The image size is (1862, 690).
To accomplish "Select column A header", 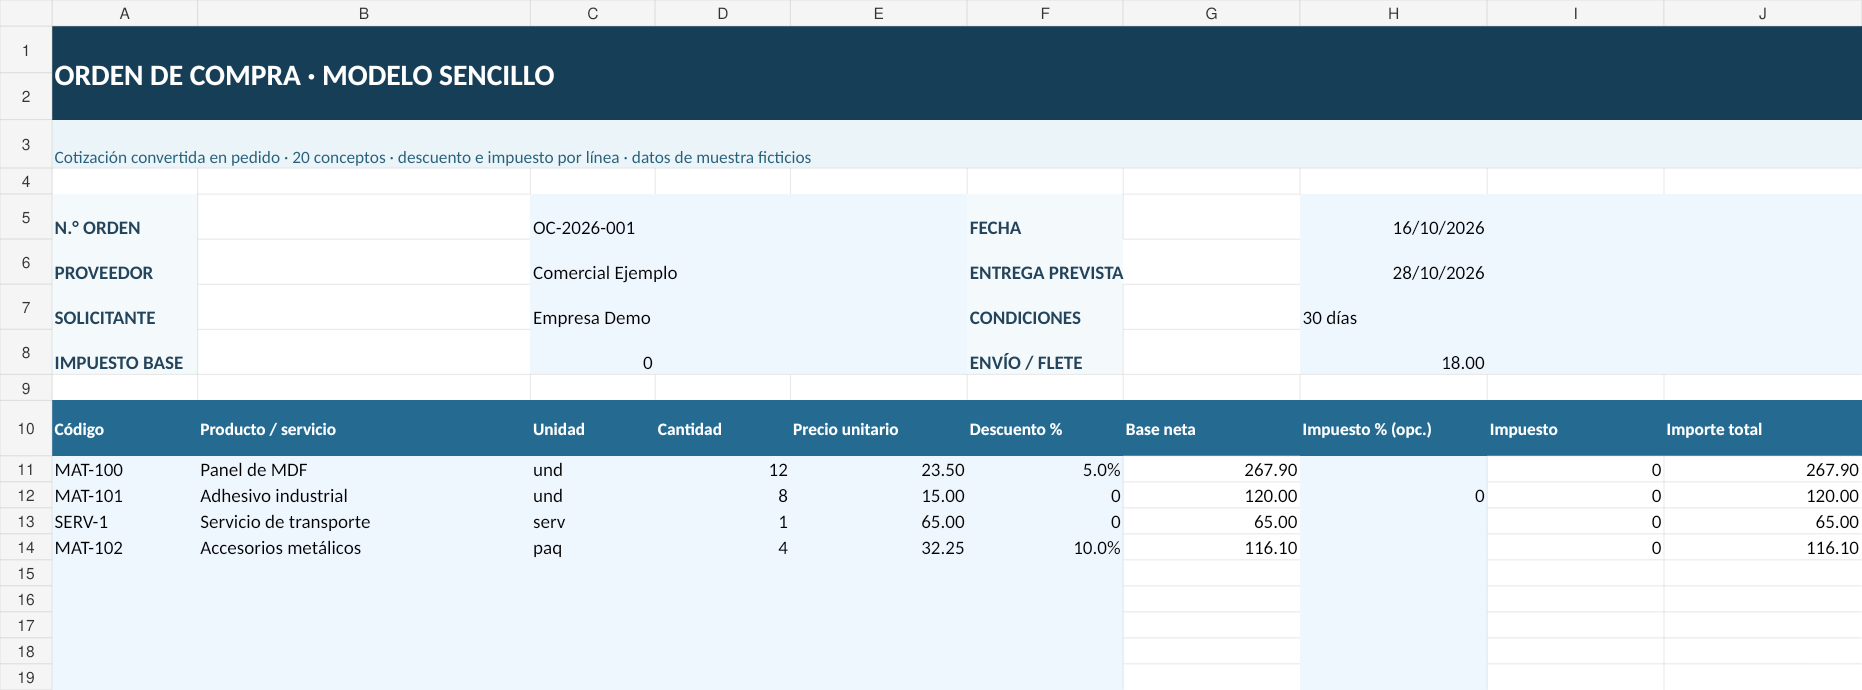I will coord(125,13).
